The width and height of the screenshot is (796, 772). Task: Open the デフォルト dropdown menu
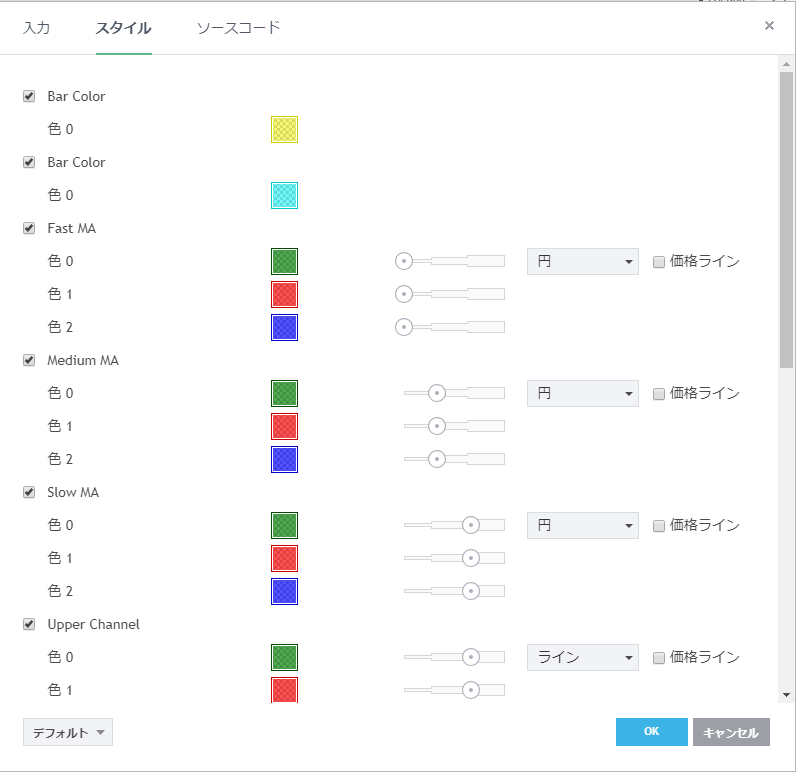point(68,732)
